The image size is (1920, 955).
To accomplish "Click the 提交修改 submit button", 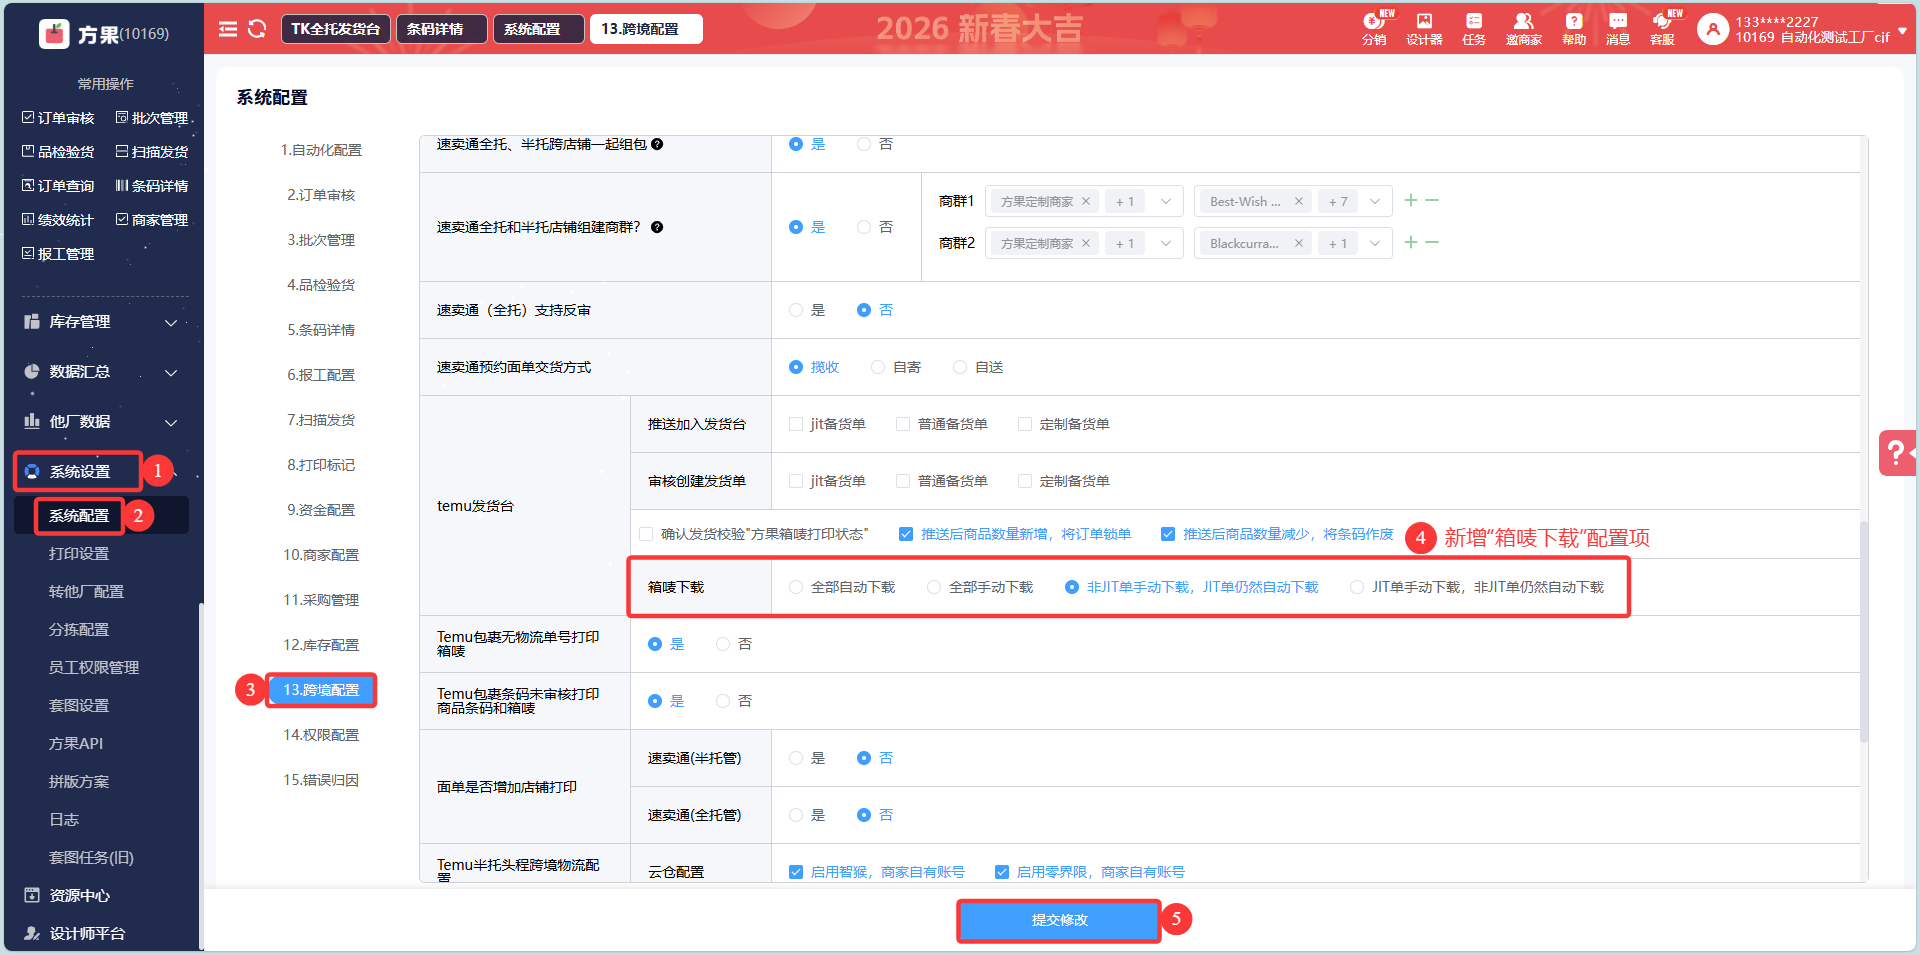I will click(1059, 920).
